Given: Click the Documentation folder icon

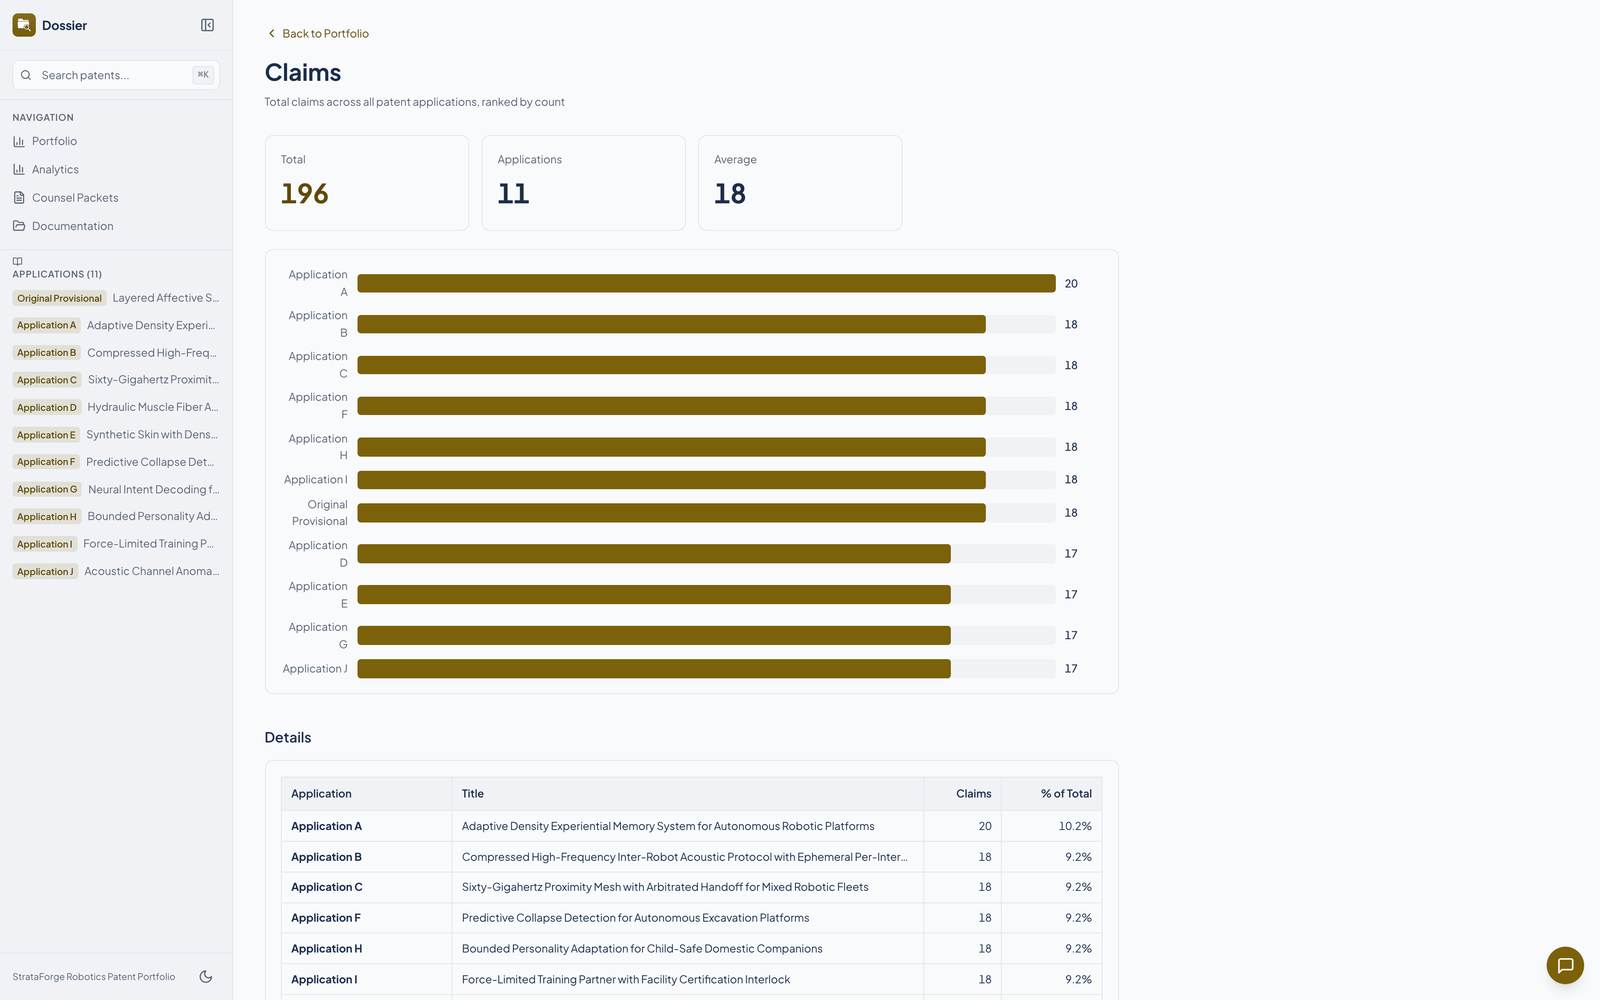Looking at the screenshot, I should (x=19, y=226).
